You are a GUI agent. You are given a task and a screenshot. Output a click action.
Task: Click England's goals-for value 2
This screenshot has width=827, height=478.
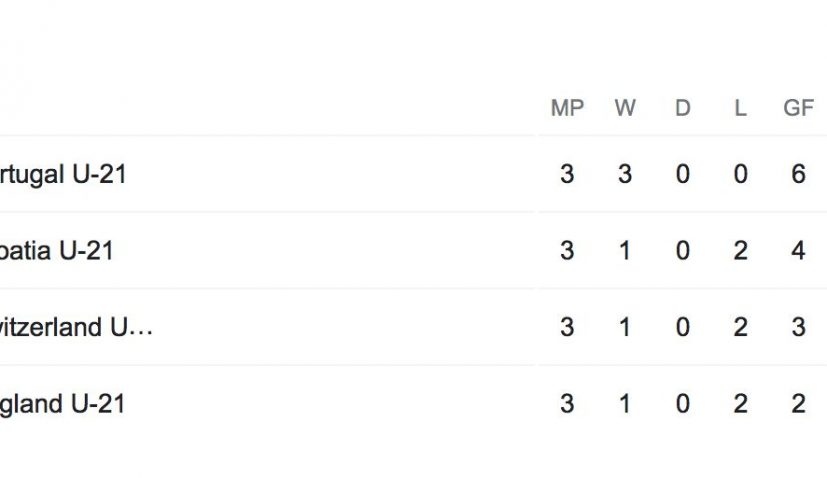coord(798,404)
